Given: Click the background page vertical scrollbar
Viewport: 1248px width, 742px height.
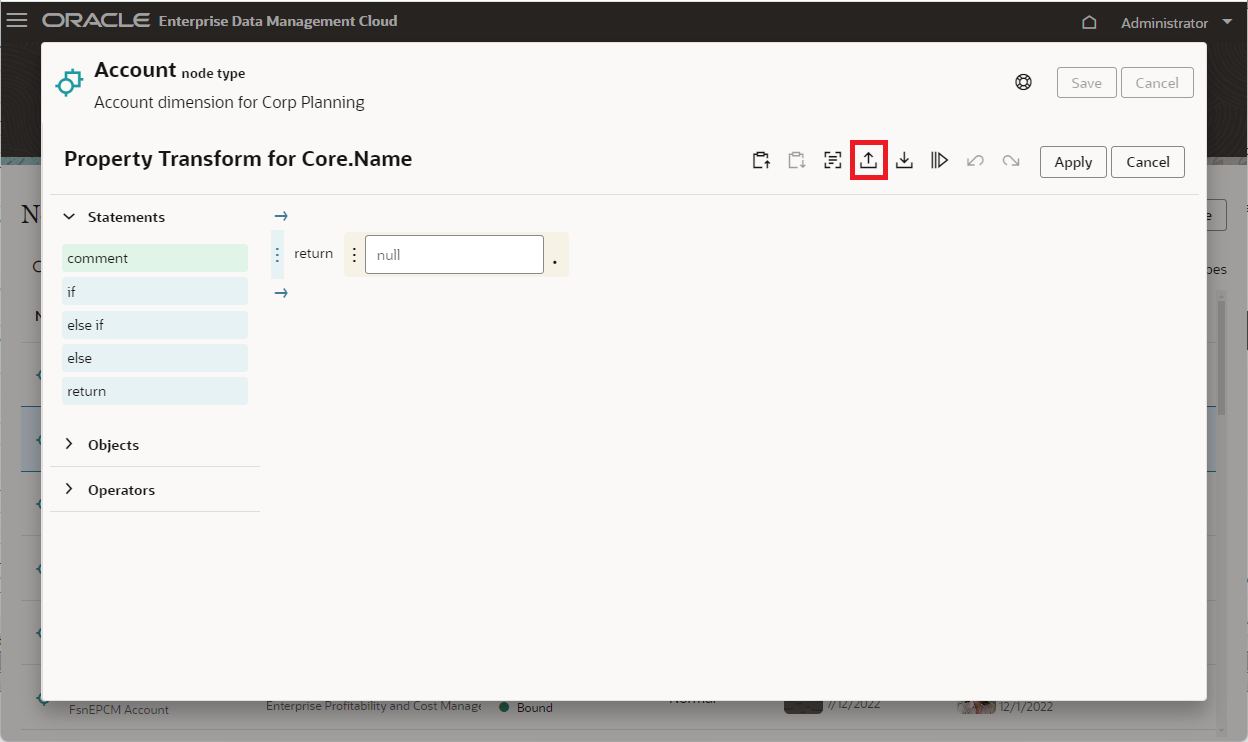Looking at the screenshot, I should pyautogui.click(x=1221, y=357).
